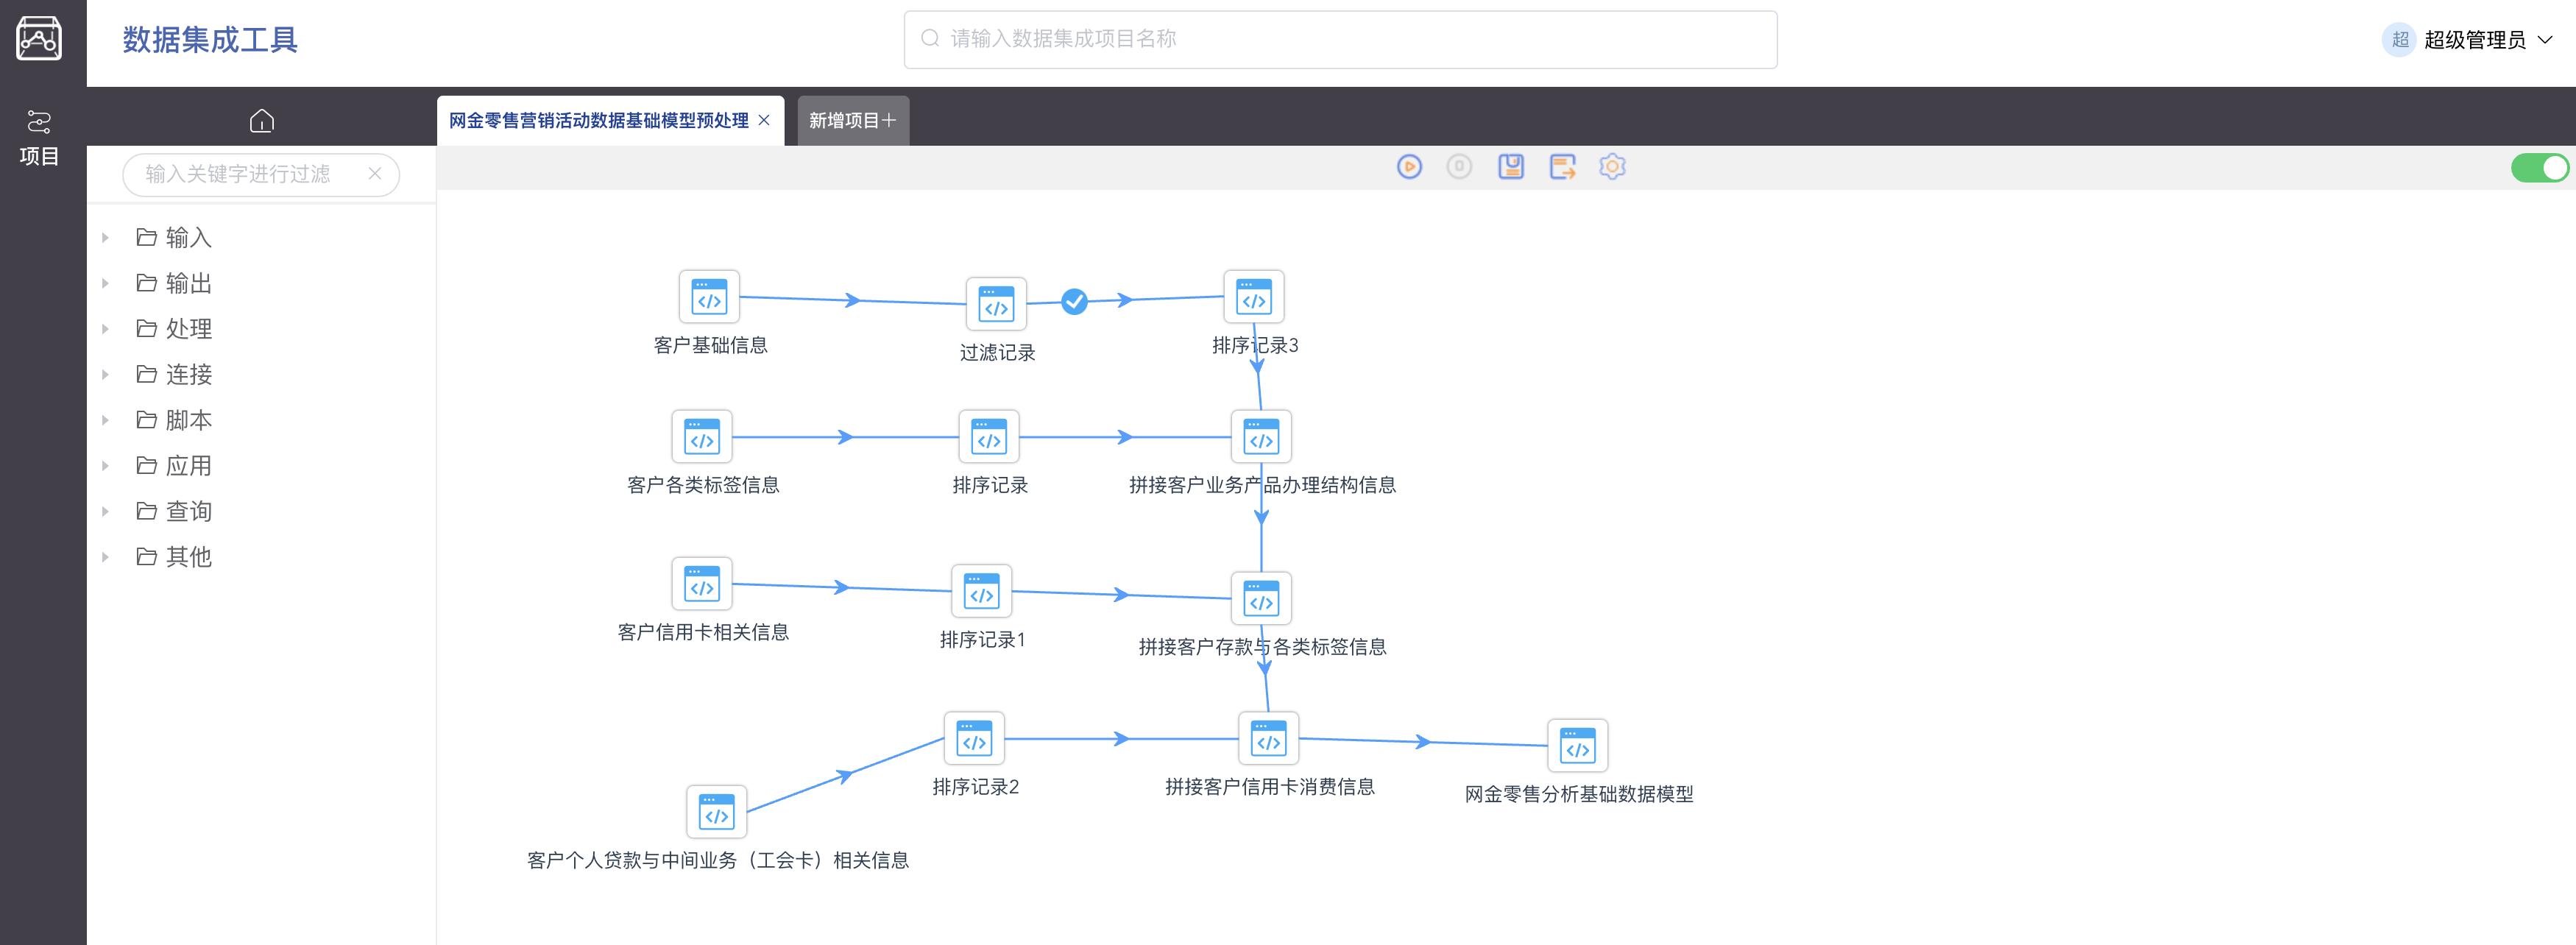Focus the project name search box
2576x945 pixels.
point(1340,39)
